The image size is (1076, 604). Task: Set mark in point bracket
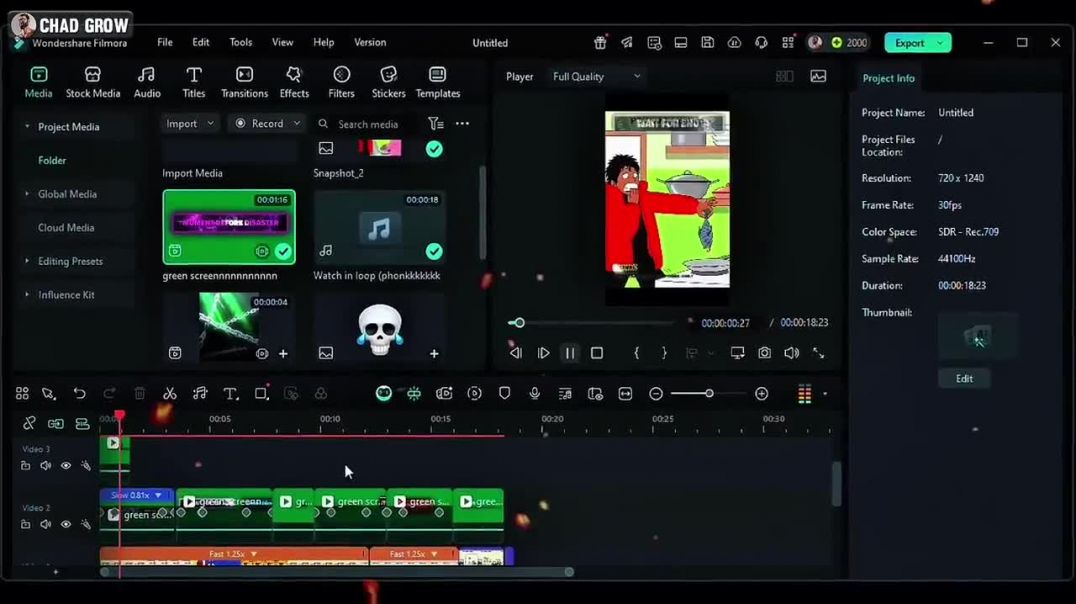(x=636, y=353)
